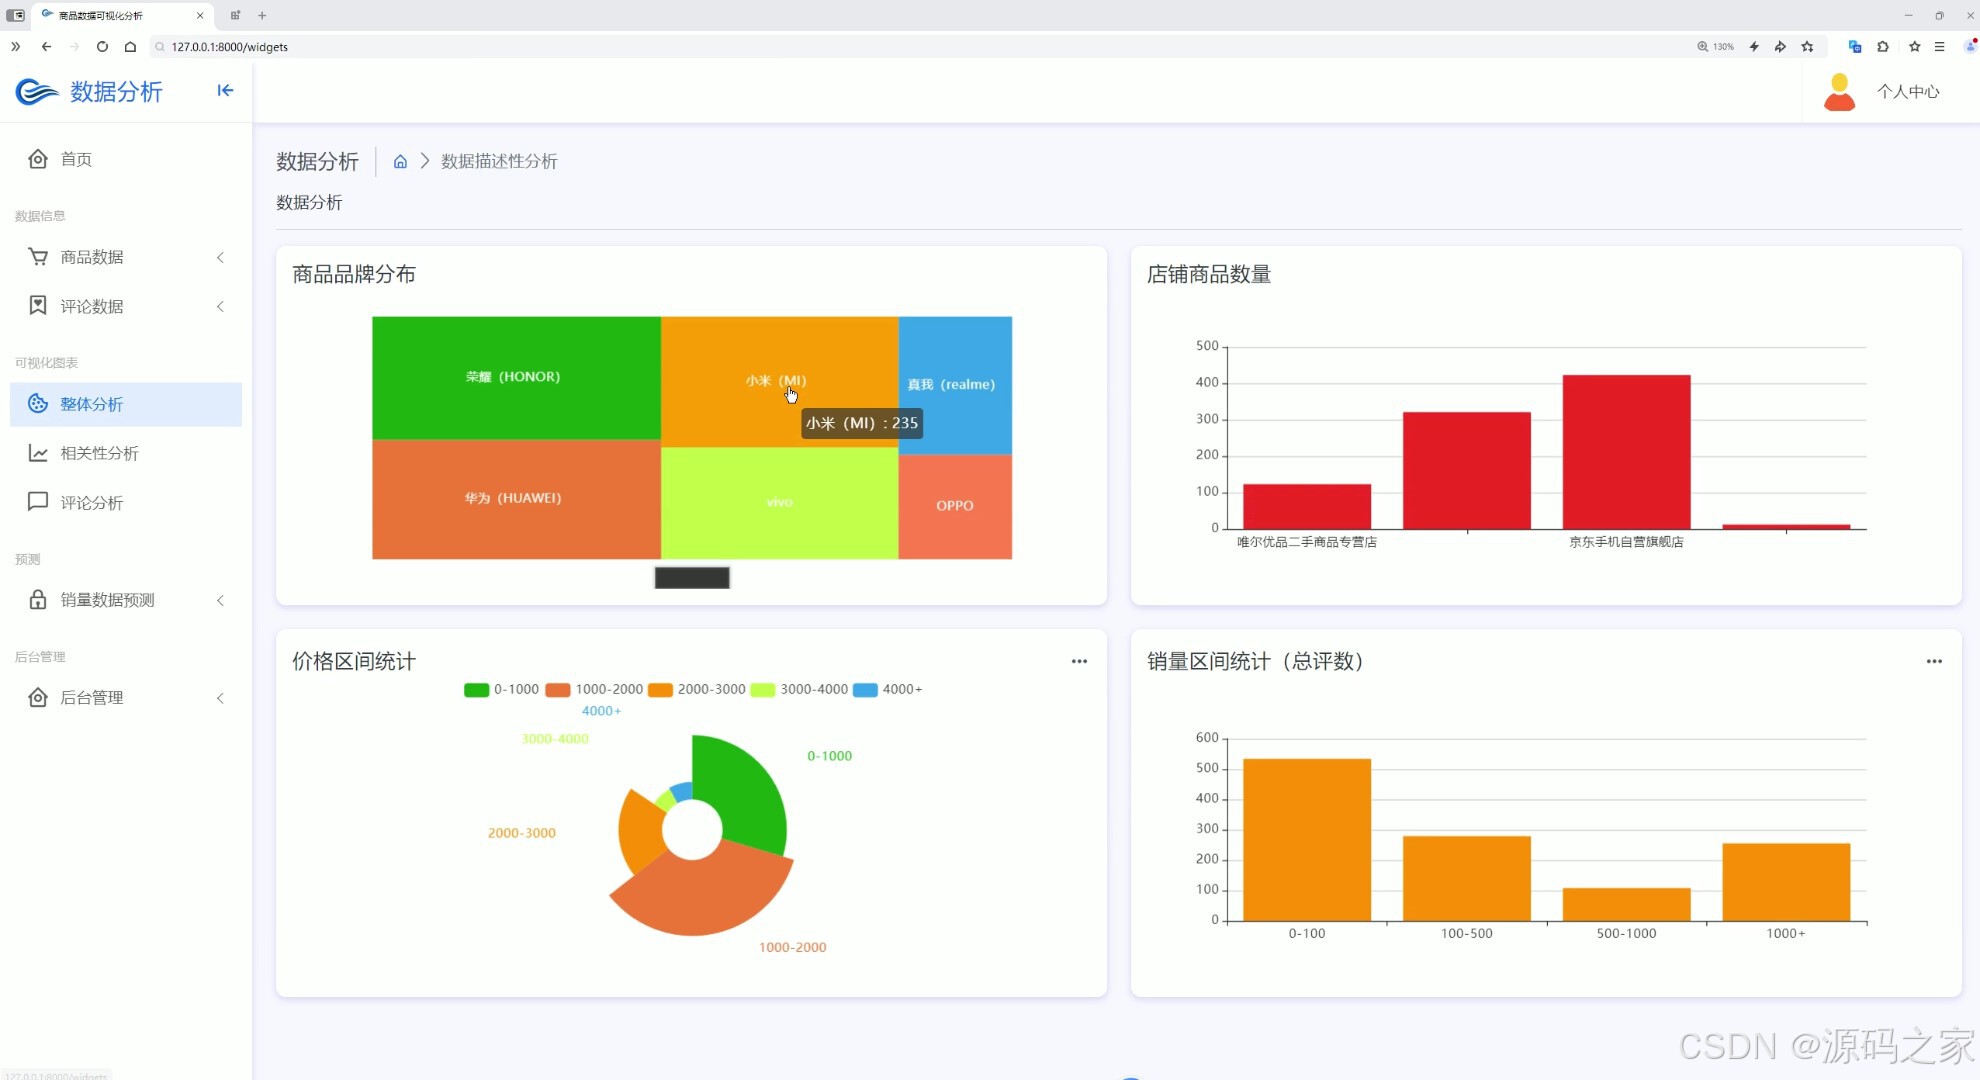Click the 个人中心 link
This screenshot has height=1080, width=1980.
[x=1907, y=92]
